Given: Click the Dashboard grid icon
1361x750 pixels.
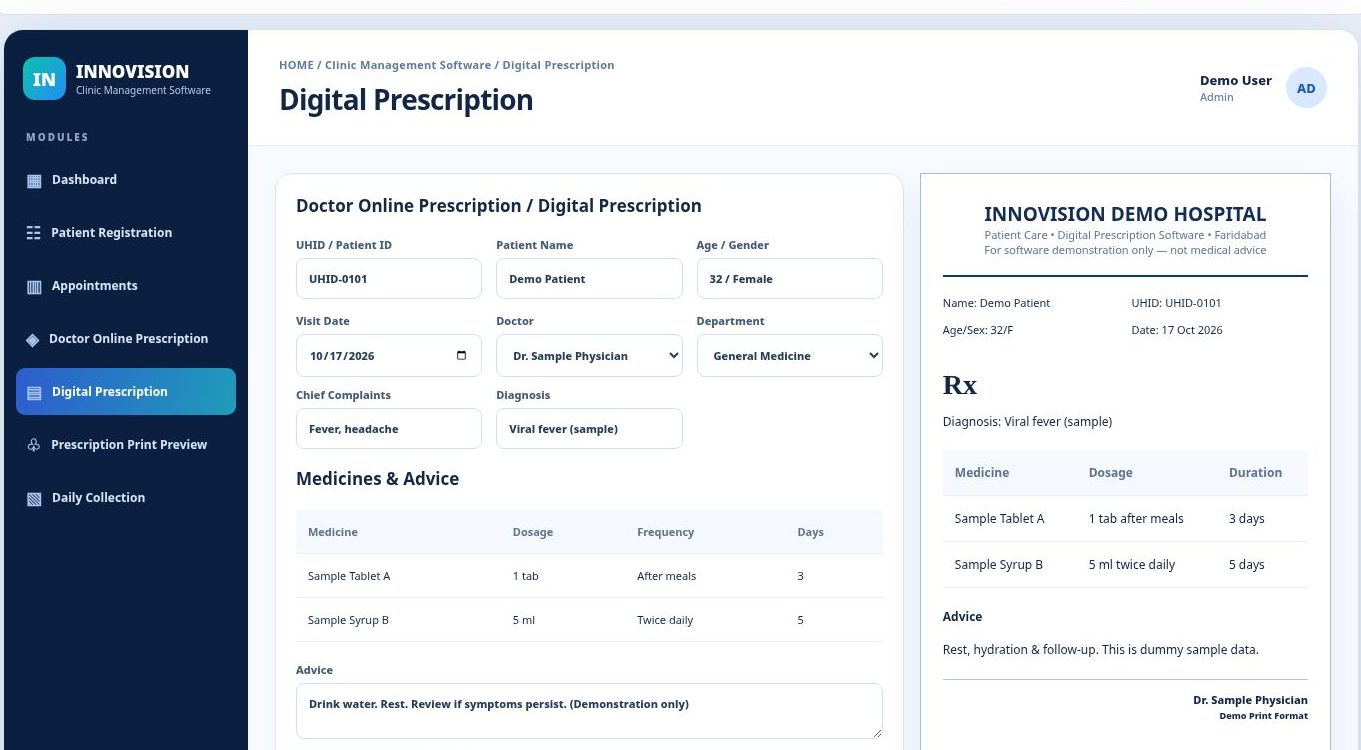Looking at the screenshot, I should (x=34, y=181).
